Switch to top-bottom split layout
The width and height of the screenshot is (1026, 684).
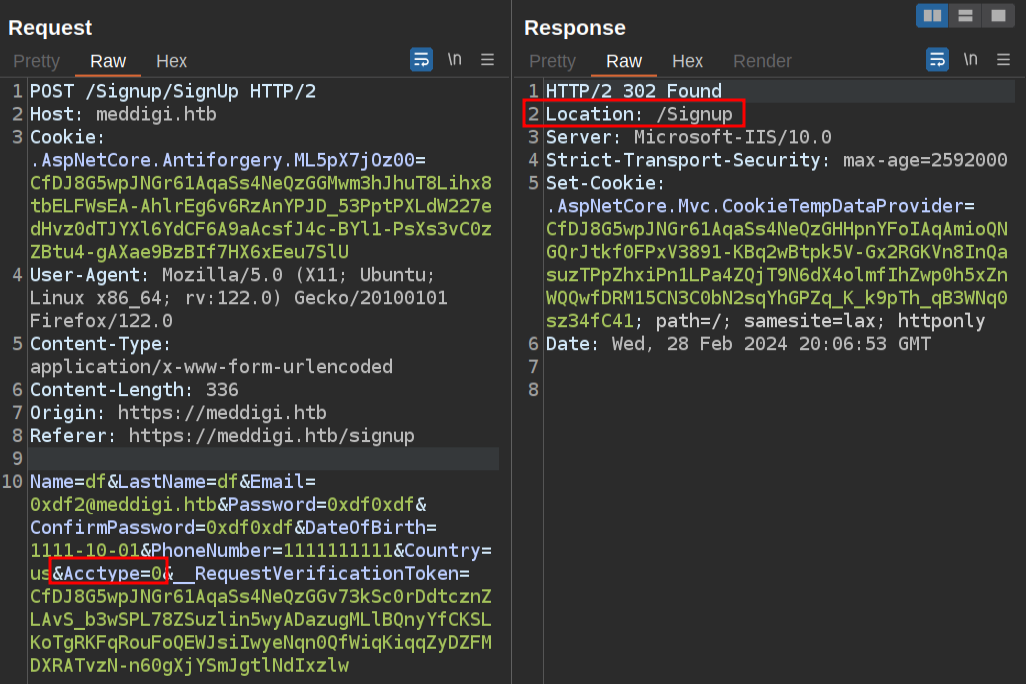click(x=965, y=16)
